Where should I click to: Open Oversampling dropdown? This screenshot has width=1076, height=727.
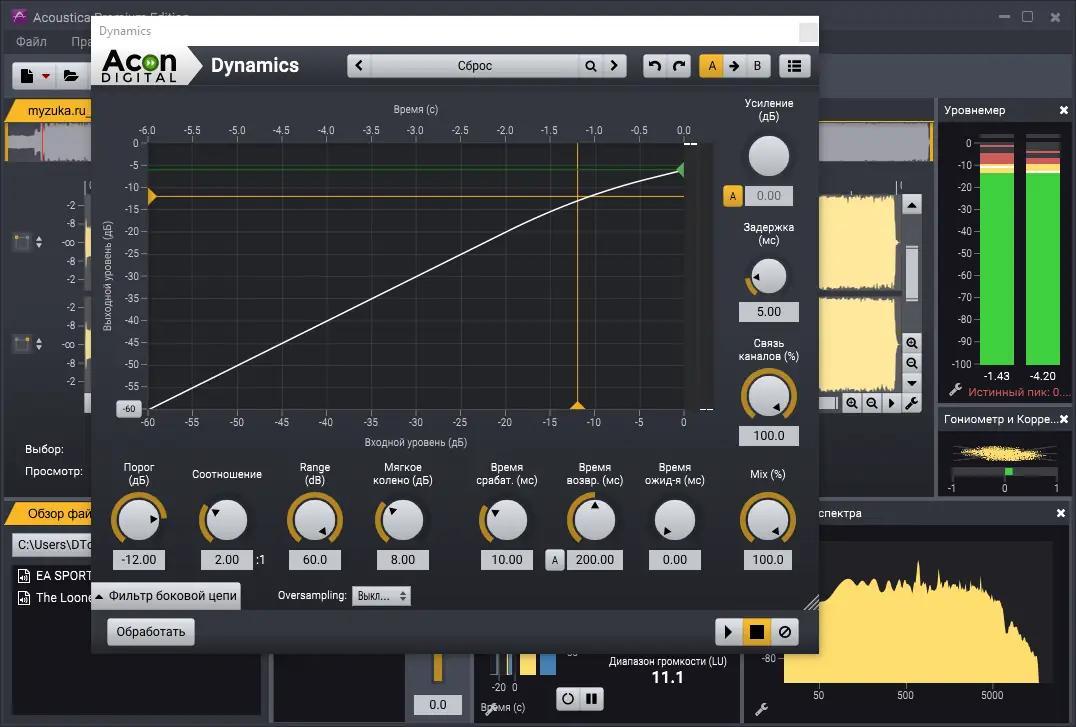pos(381,596)
